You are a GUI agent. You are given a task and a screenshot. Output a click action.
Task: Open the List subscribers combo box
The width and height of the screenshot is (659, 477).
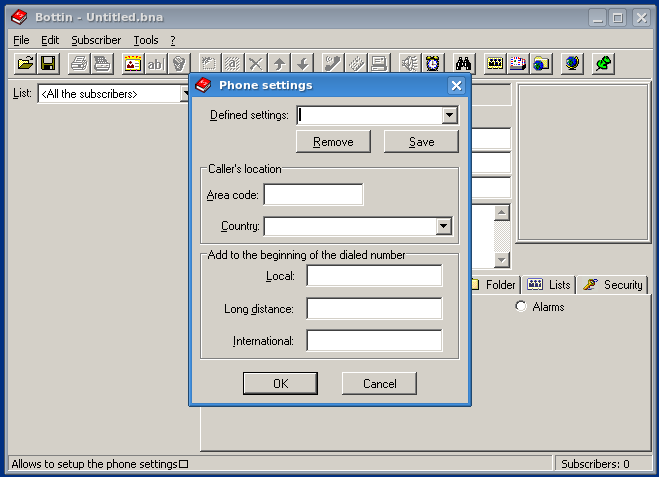click(x=113, y=93)
